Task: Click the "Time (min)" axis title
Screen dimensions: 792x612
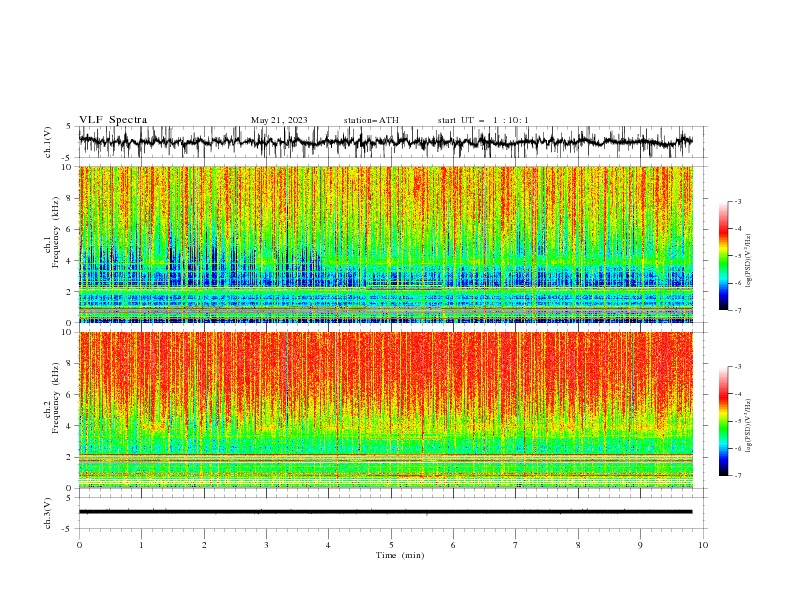Action: [400, 555]
